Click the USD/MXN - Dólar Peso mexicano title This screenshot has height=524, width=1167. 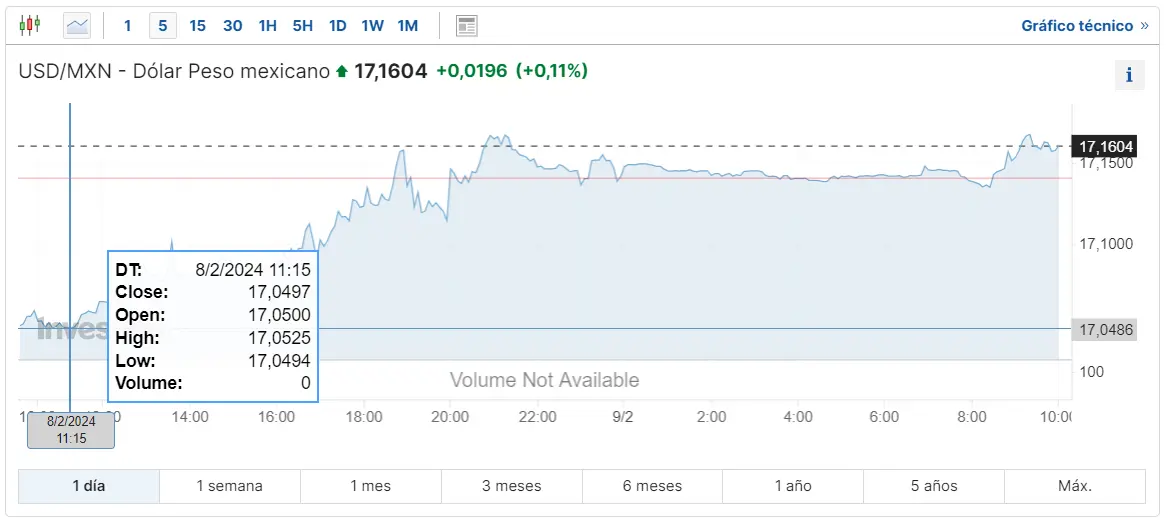pos(173,71)
